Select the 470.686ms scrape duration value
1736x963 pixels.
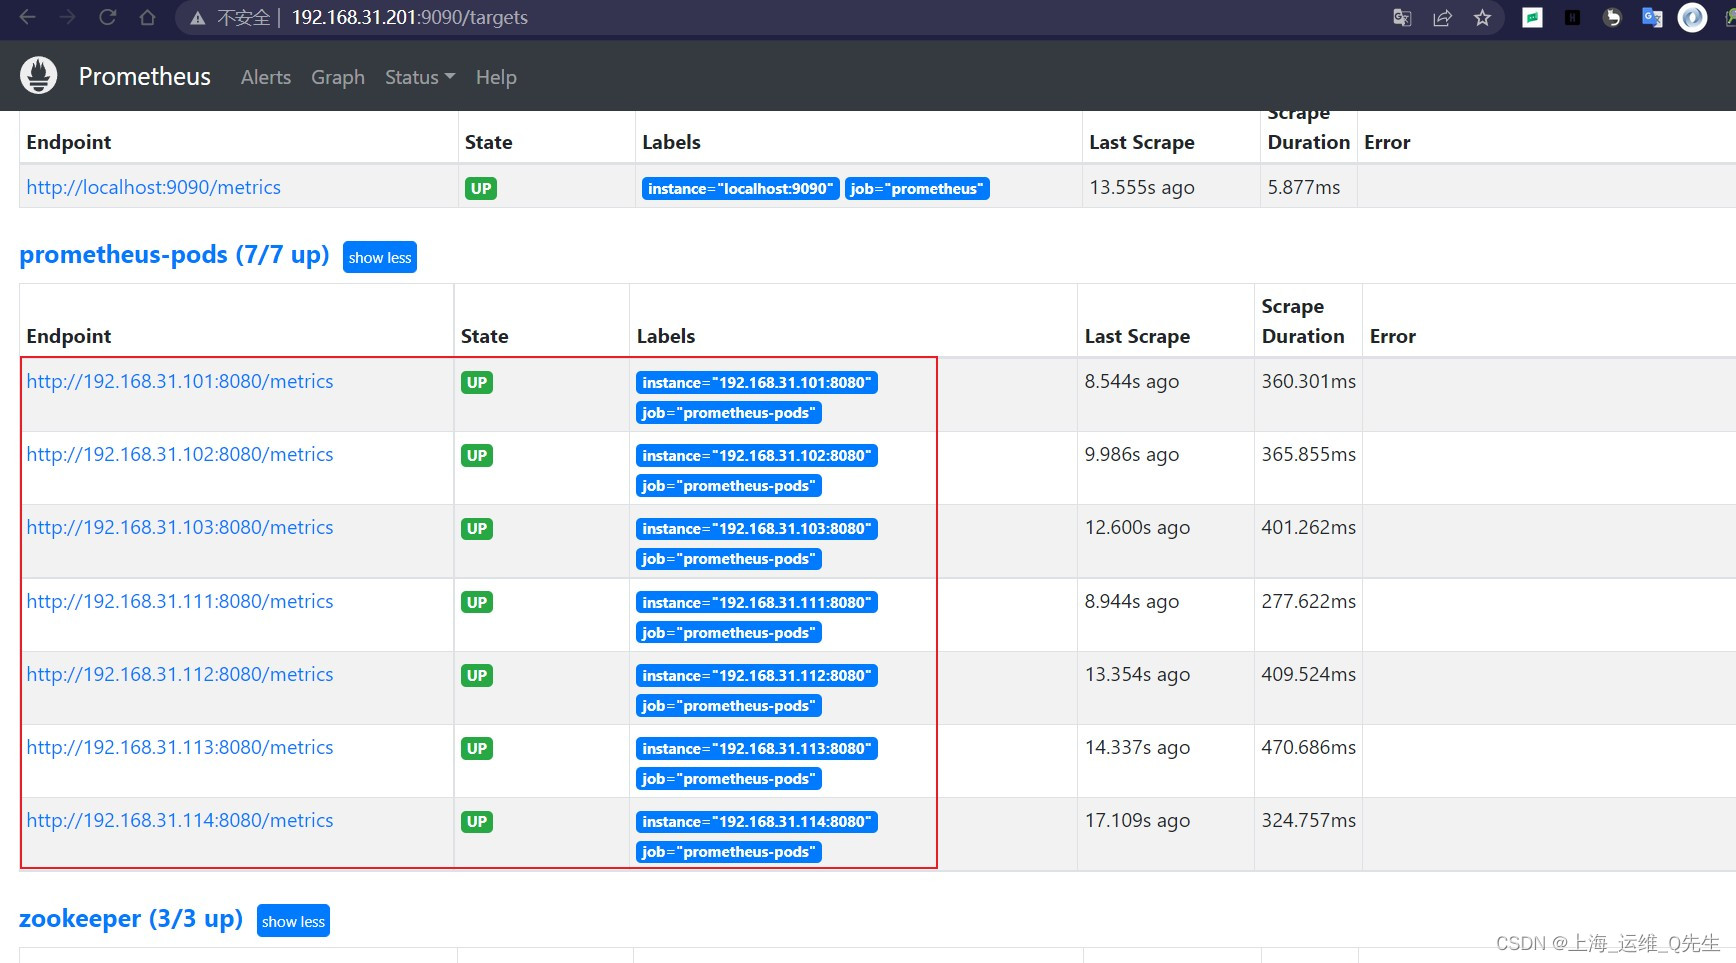[1308, 747]
